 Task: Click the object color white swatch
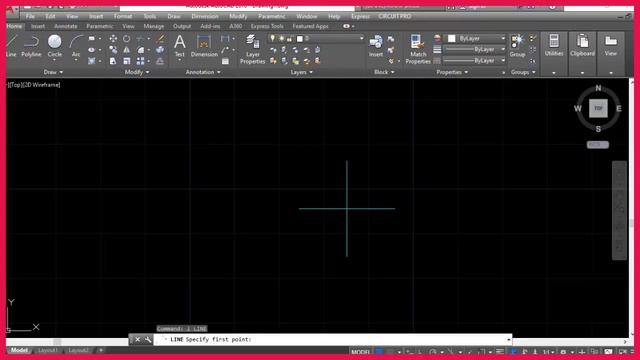tap(451, 38)
